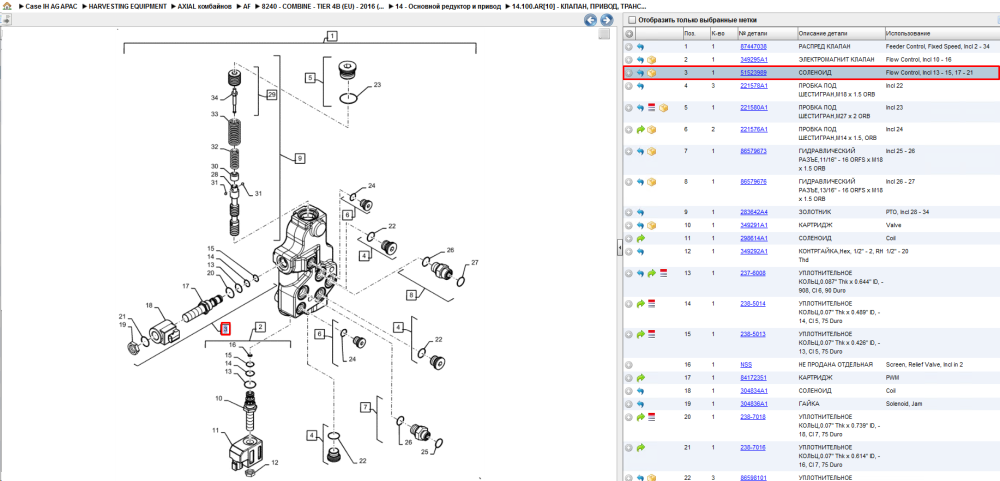The width and height of the screenshot is (1000, 481).
Task: Select callout 2 box in the diagram
Action: 260,328
